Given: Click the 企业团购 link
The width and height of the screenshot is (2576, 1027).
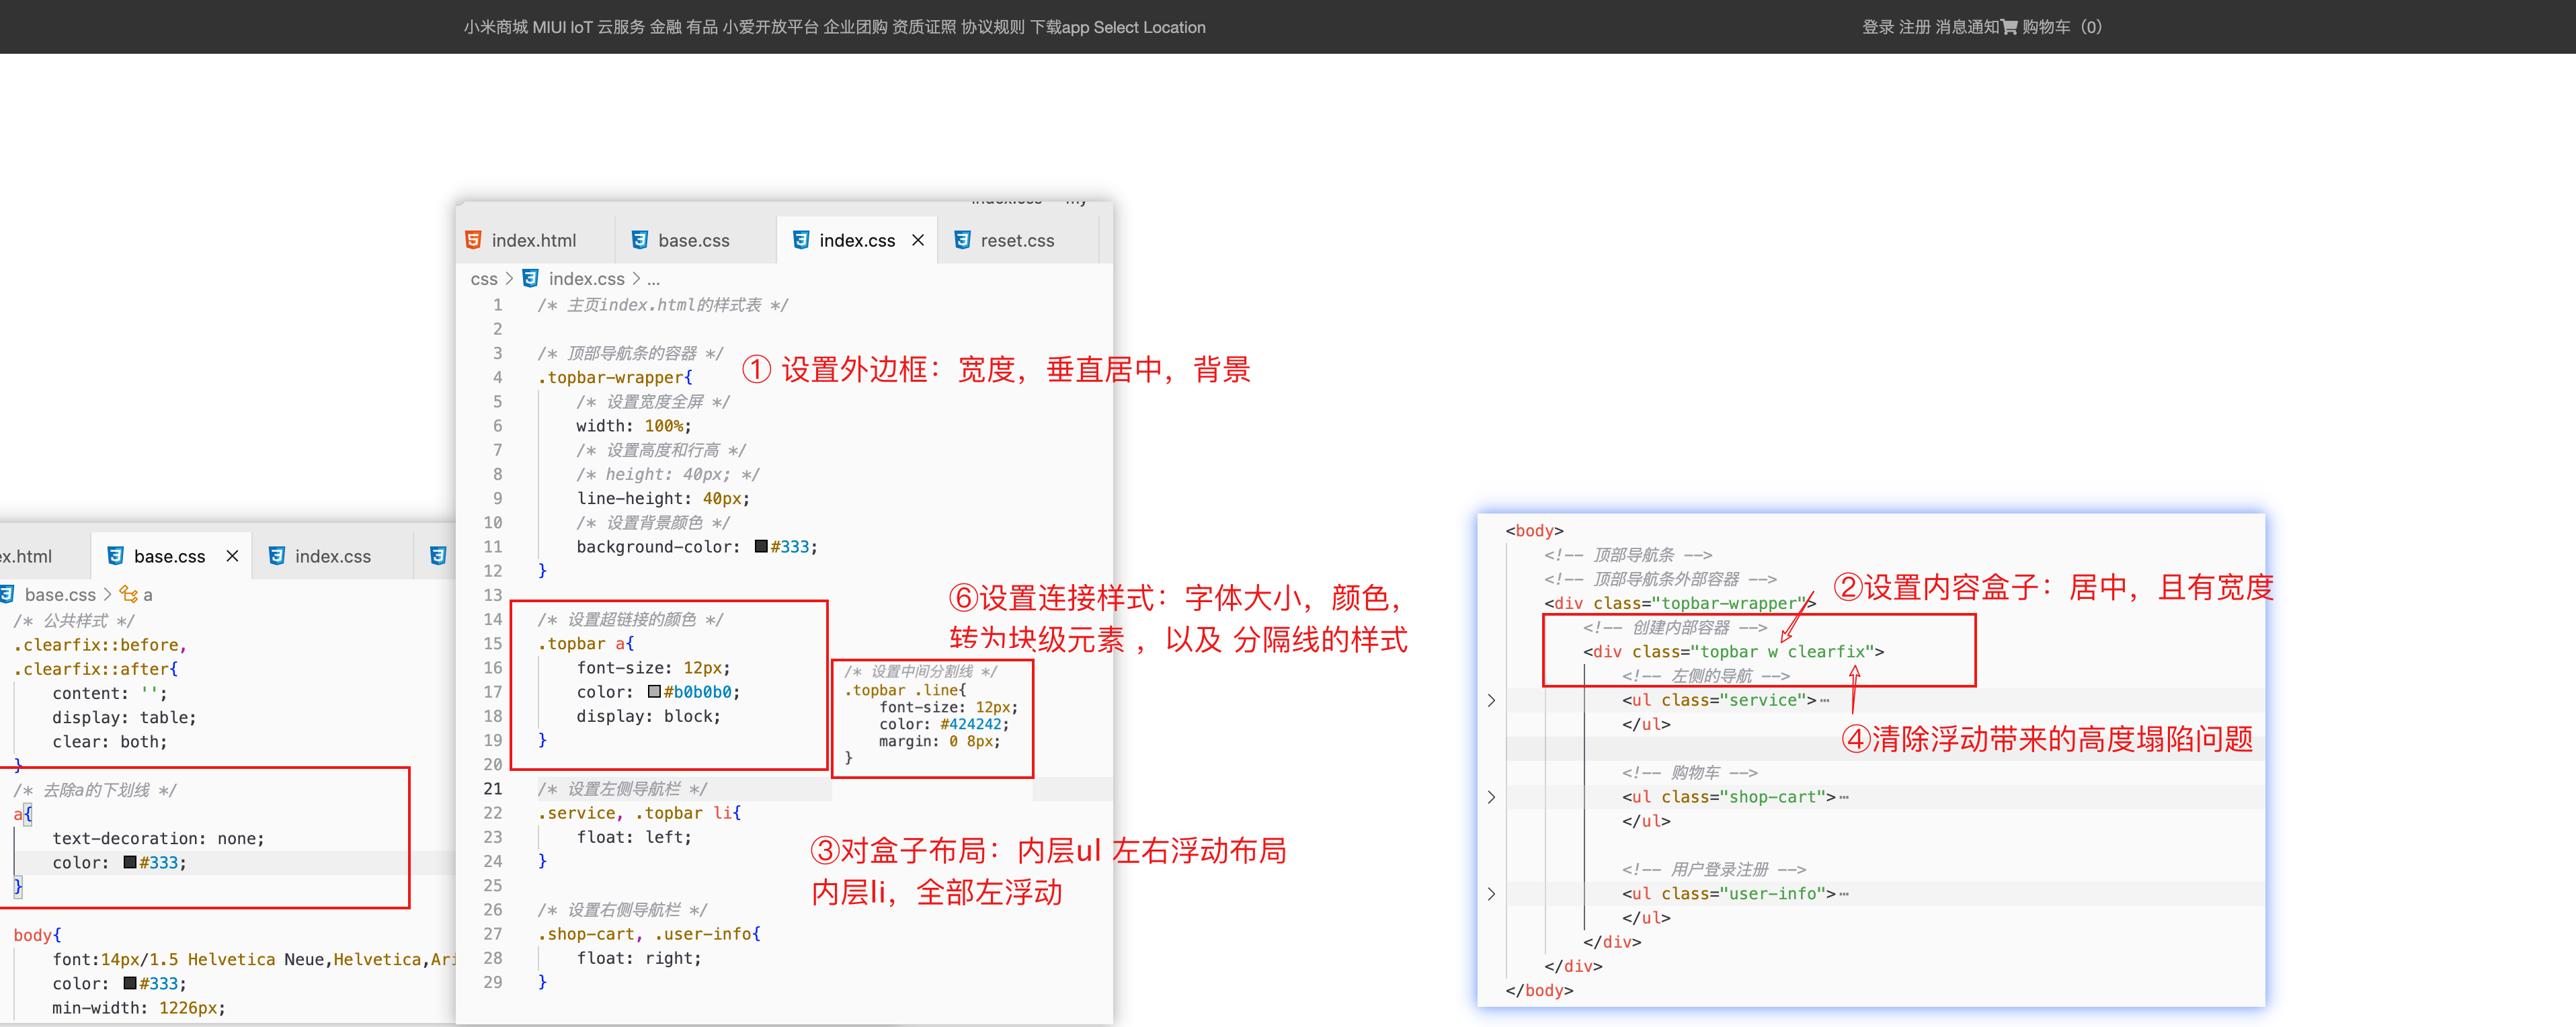Looking at the screenshot, I should [x=856, y=27].
